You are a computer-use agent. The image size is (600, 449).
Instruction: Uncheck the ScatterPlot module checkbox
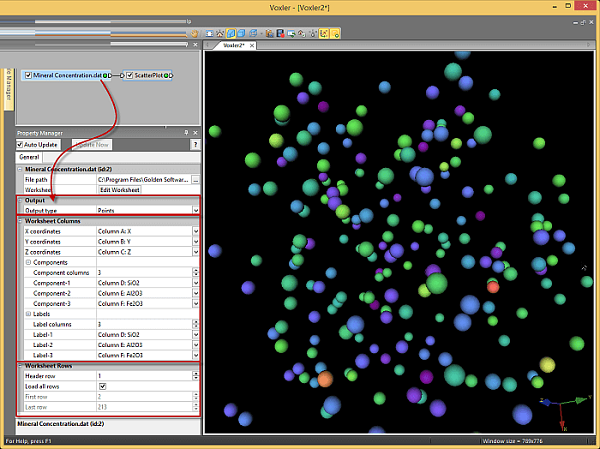[129, 75]
